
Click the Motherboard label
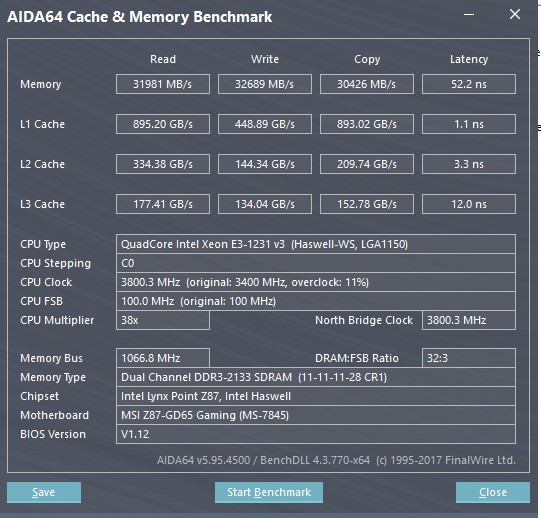pos(55,415)
